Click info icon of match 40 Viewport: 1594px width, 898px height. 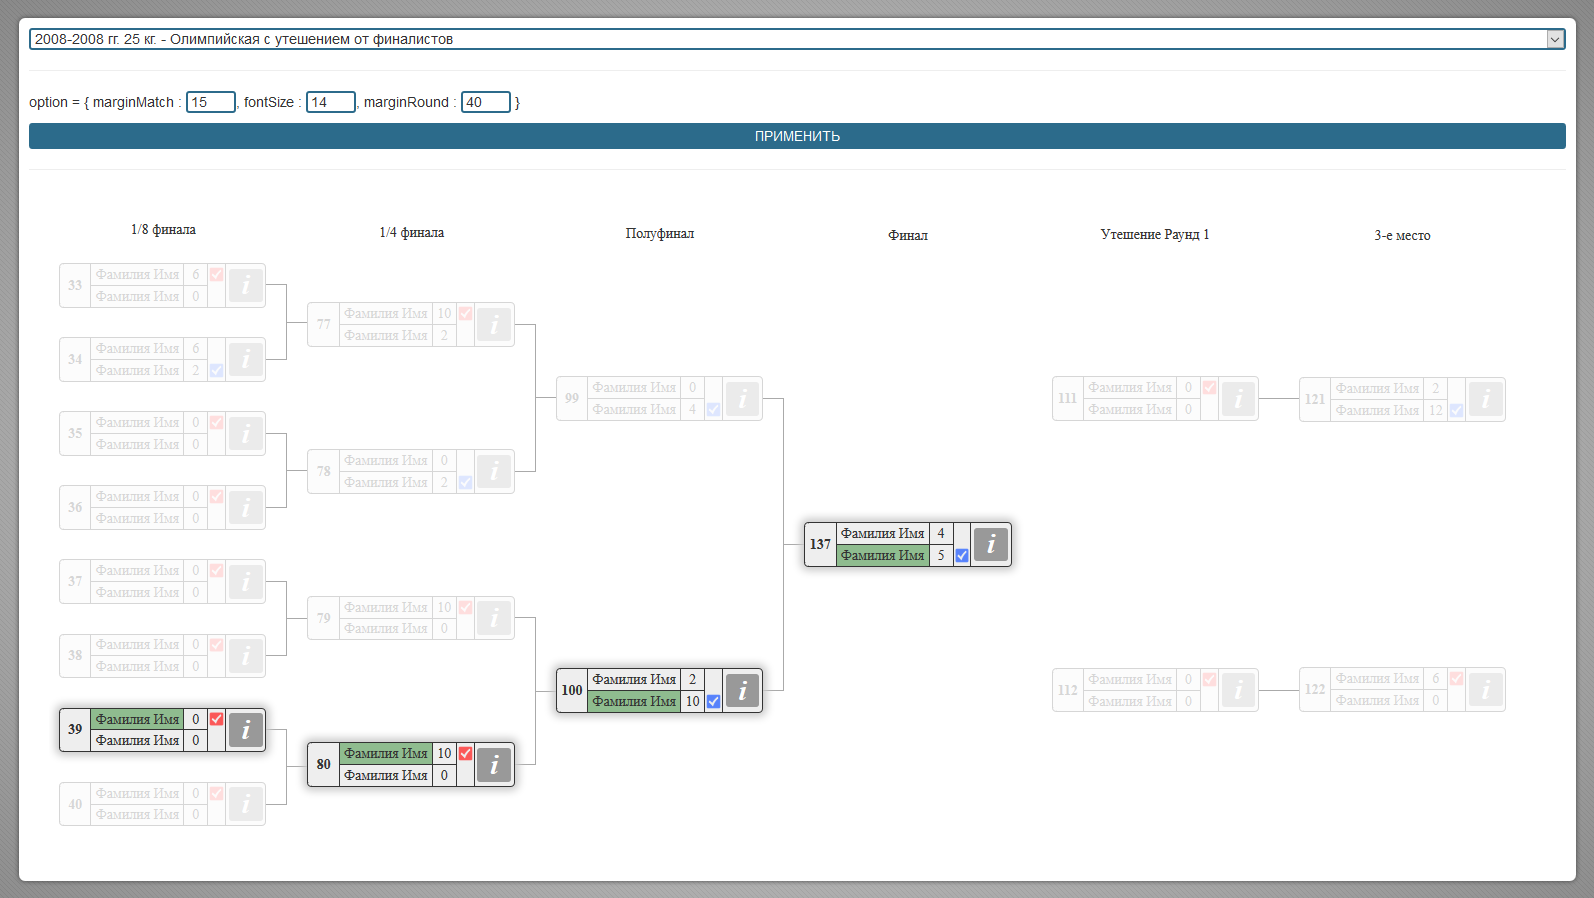coord(246,804)
